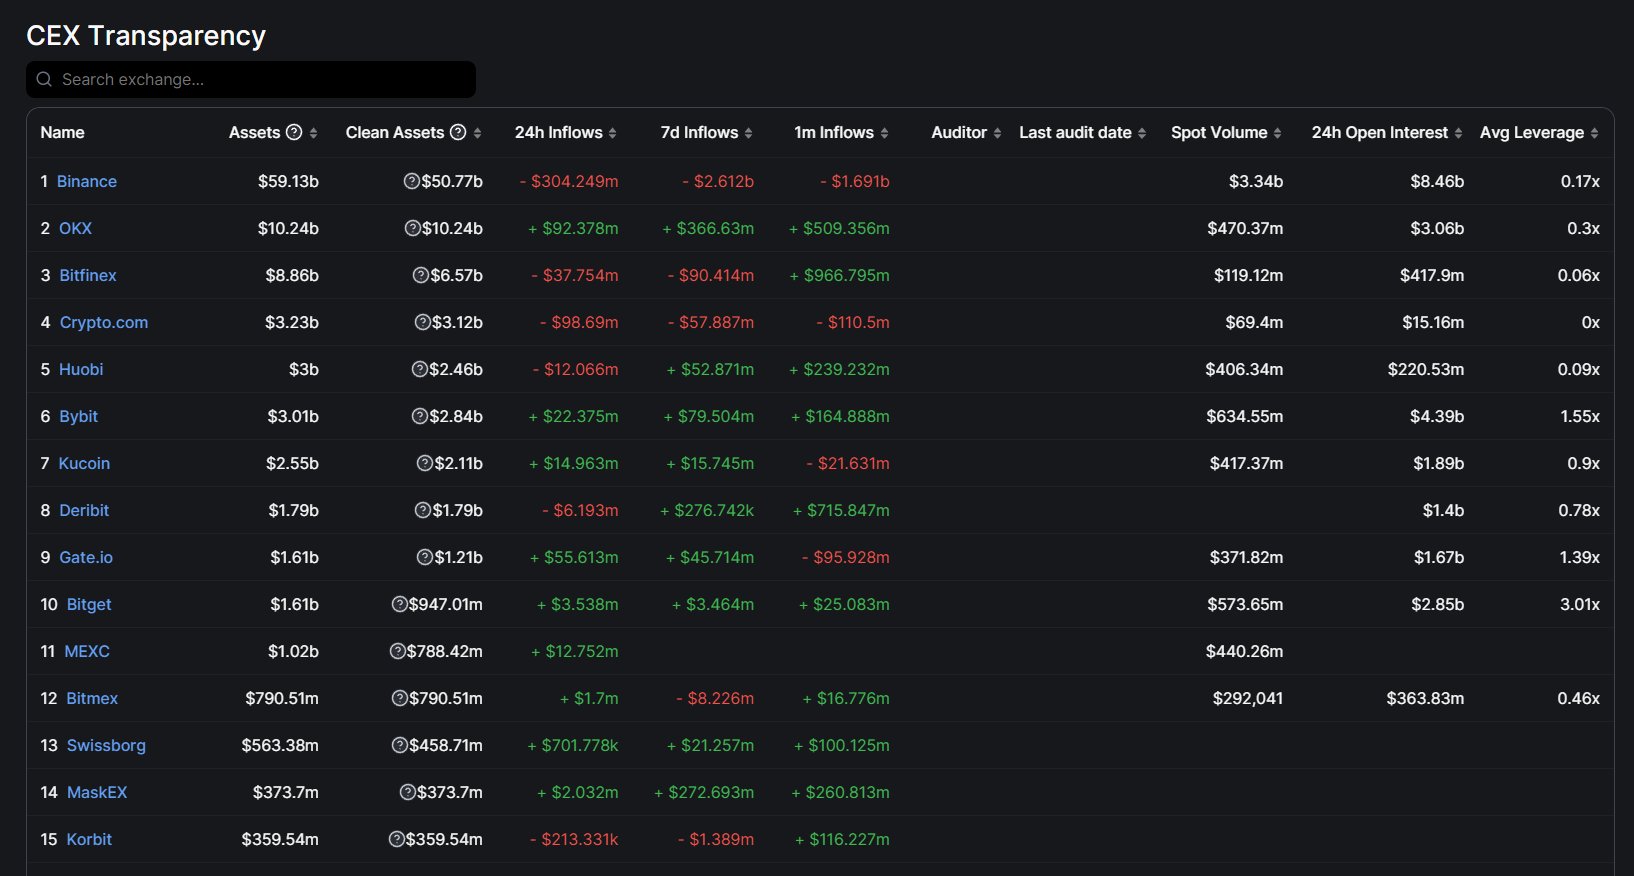Select OKX 1m inflow + $509.356m
1634x876 pixels.
(839, 228)
